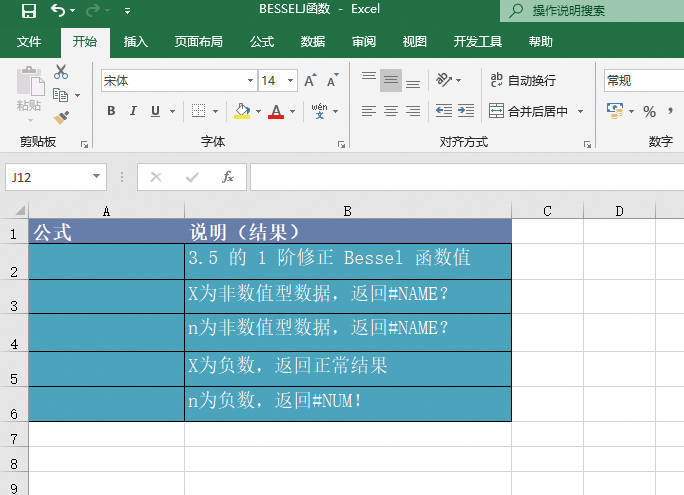Apply the yellow fill color swatch
This screenshot has height=495, width=684.
pos(242,111)
